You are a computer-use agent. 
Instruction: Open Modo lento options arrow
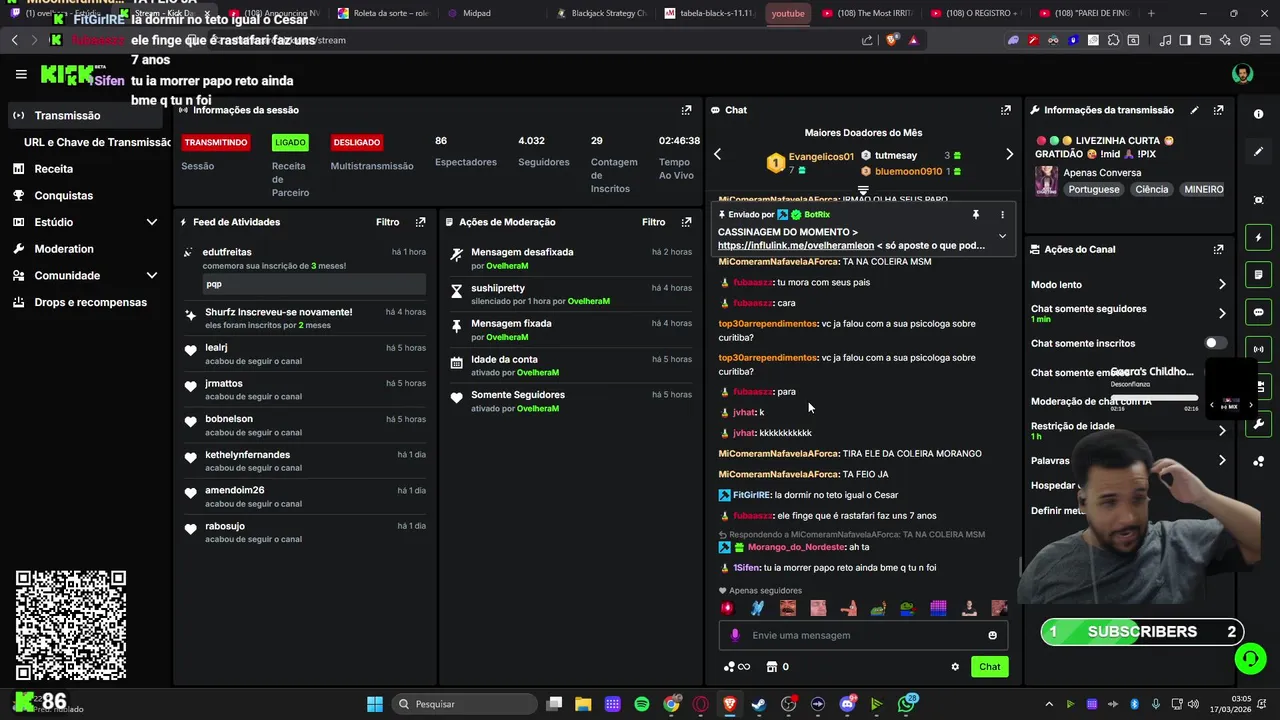click(1221, 285)
